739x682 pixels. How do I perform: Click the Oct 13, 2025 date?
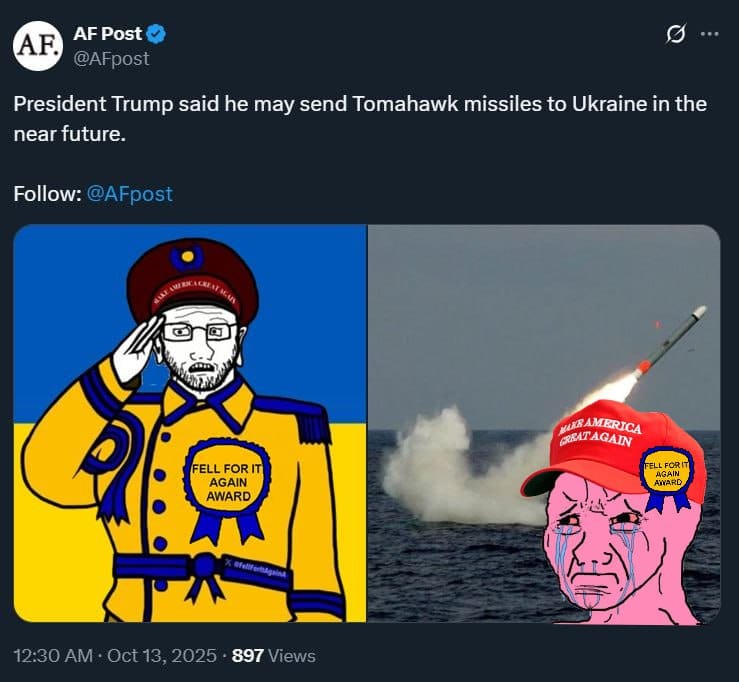(162, 656)
